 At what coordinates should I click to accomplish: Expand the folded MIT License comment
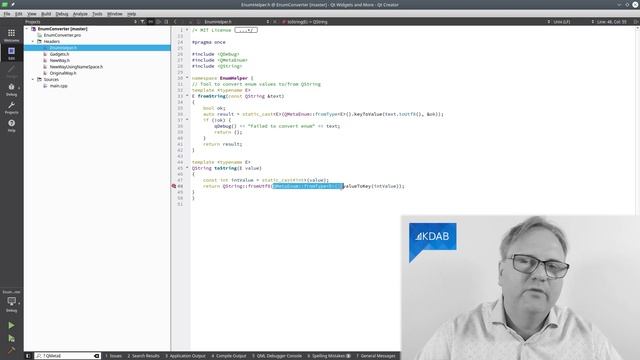click(246, 30)
